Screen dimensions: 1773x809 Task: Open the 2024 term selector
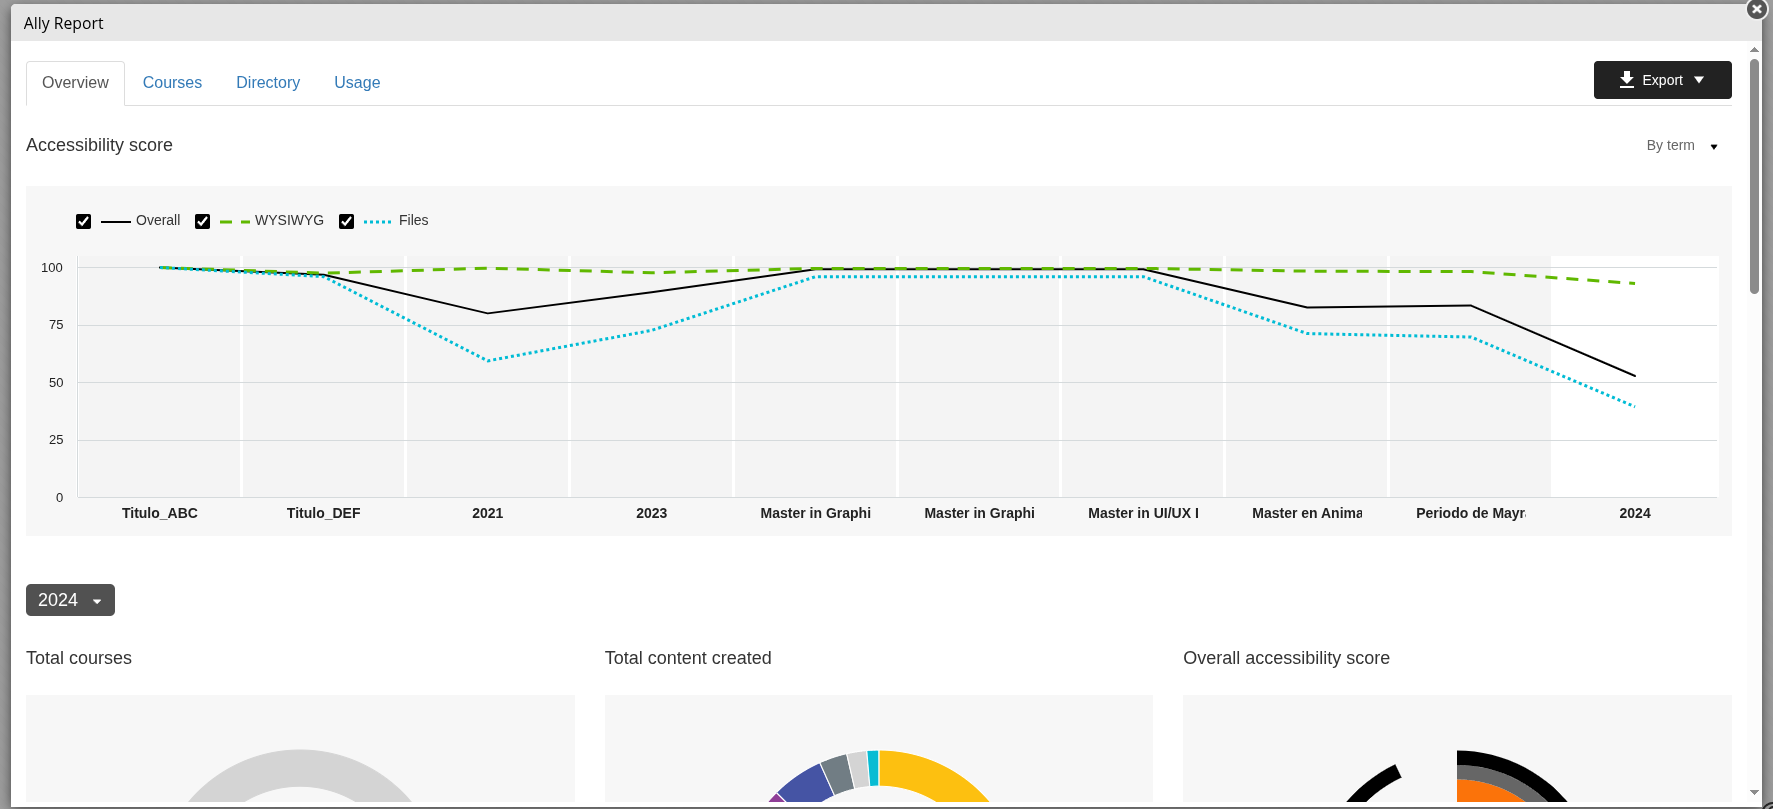[x=70, y=600]
